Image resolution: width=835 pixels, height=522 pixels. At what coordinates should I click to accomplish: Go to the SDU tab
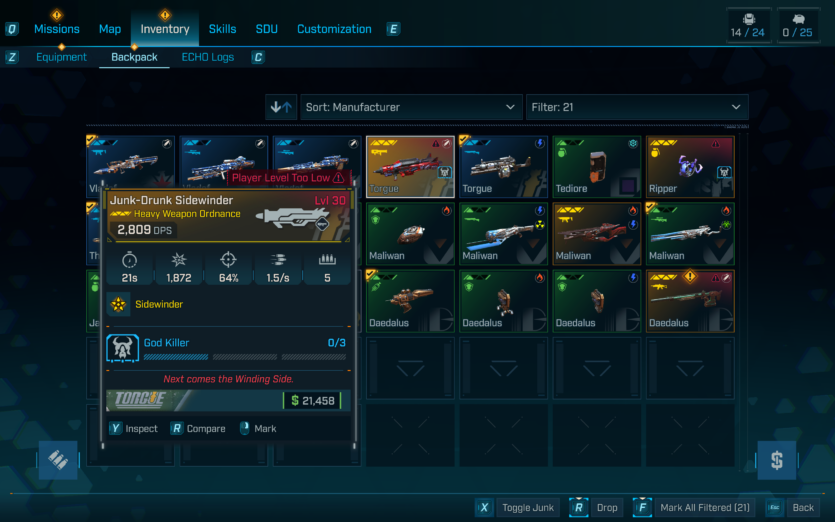(x=266, y=29)
